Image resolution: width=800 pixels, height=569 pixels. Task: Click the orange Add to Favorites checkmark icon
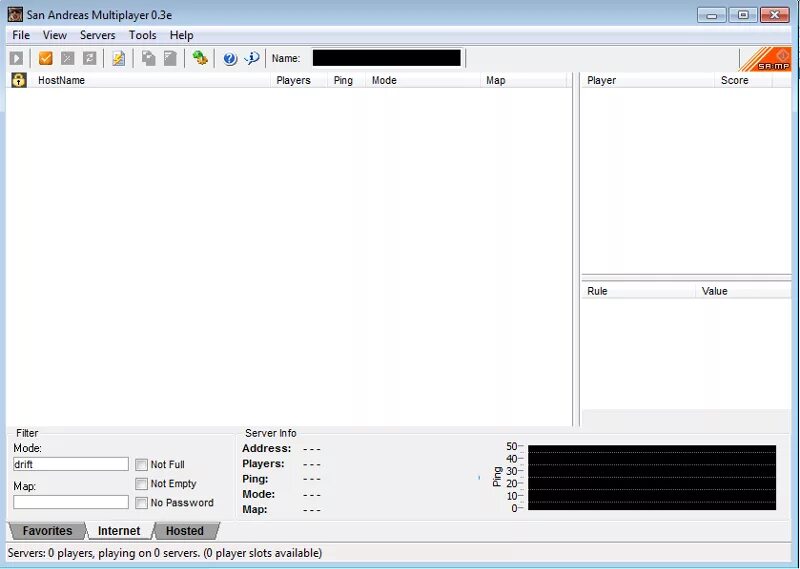[45, 58]
